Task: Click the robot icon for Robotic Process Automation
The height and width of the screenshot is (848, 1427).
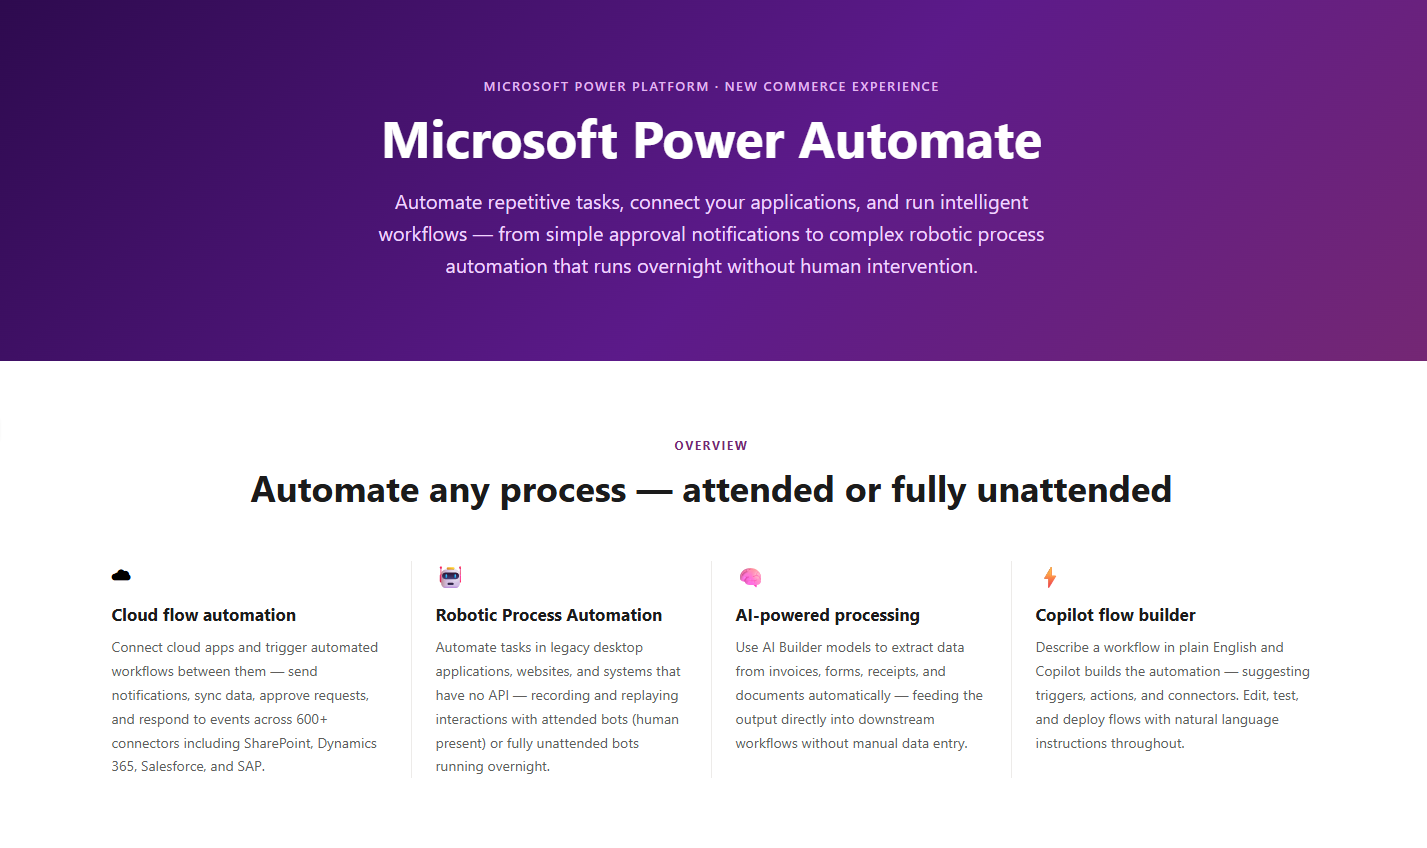Action: [450, 576]
